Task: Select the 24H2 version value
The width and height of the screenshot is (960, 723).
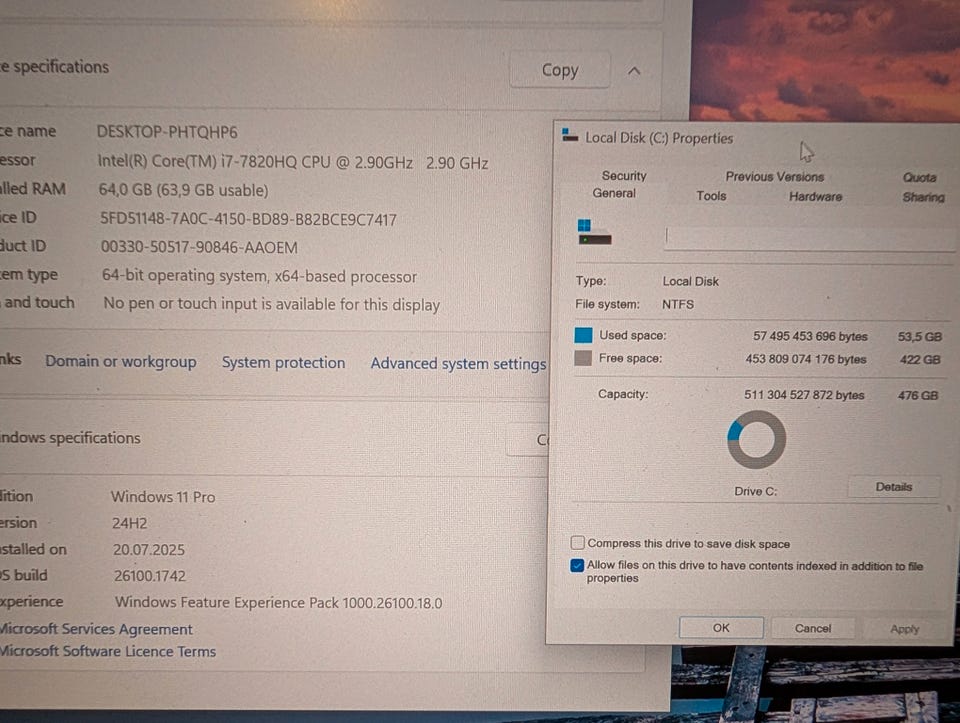Action: pyautogui.click(x=129, y=523)
